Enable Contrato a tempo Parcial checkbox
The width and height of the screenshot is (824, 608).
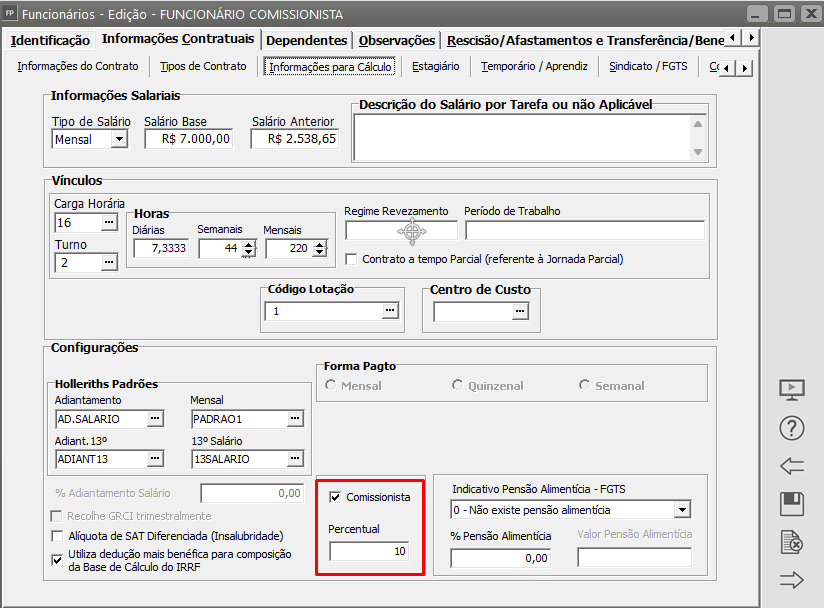coord(351,259)
